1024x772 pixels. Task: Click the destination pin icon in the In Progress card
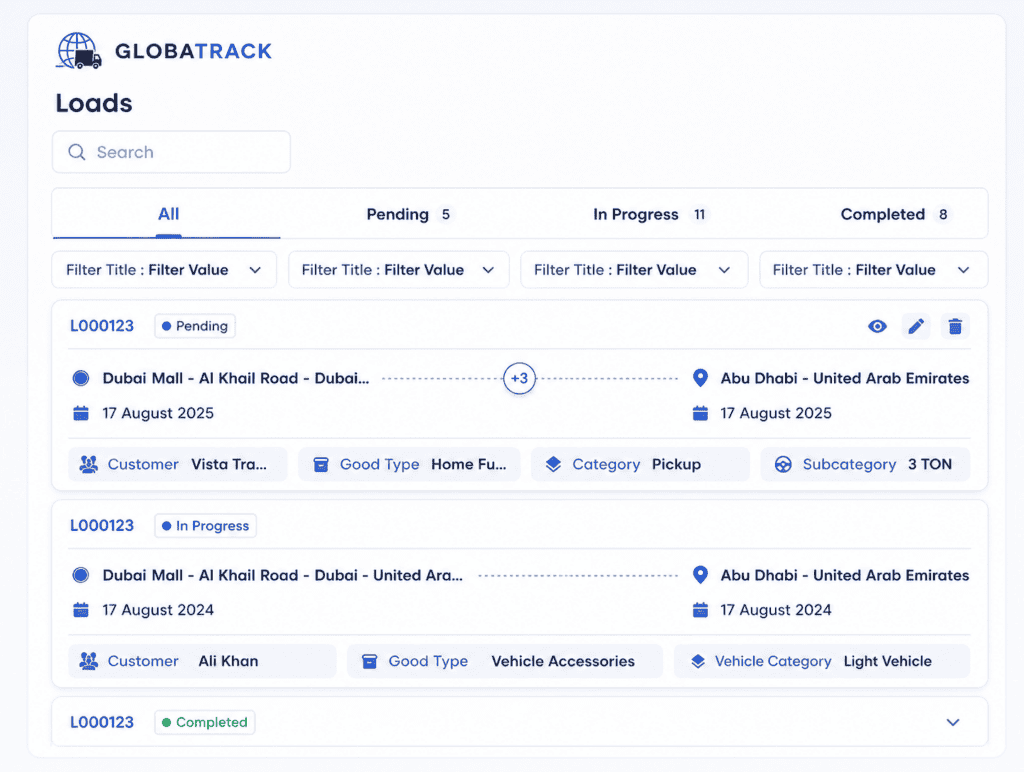(x=700, y=575)
